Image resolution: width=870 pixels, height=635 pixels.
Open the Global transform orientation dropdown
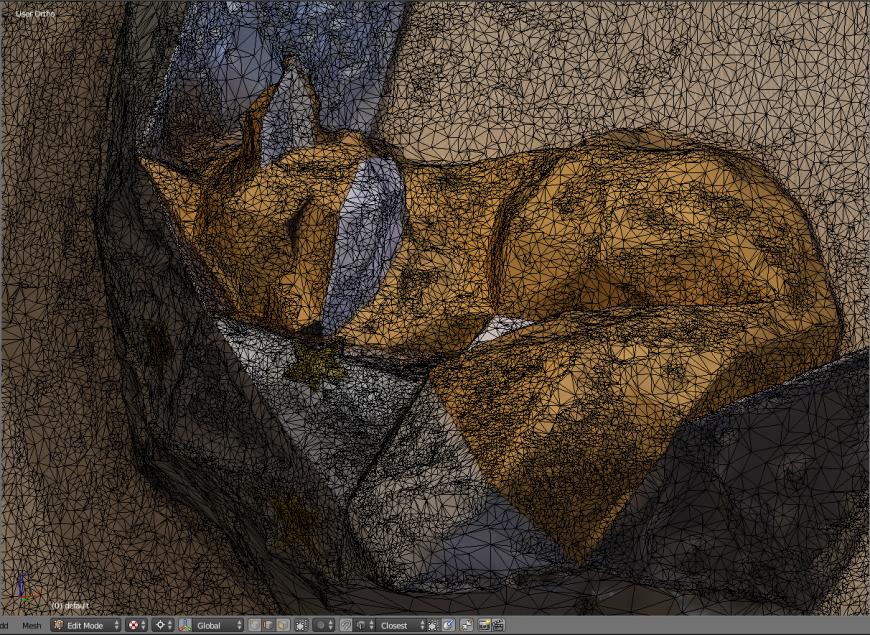tap(218, 626)
